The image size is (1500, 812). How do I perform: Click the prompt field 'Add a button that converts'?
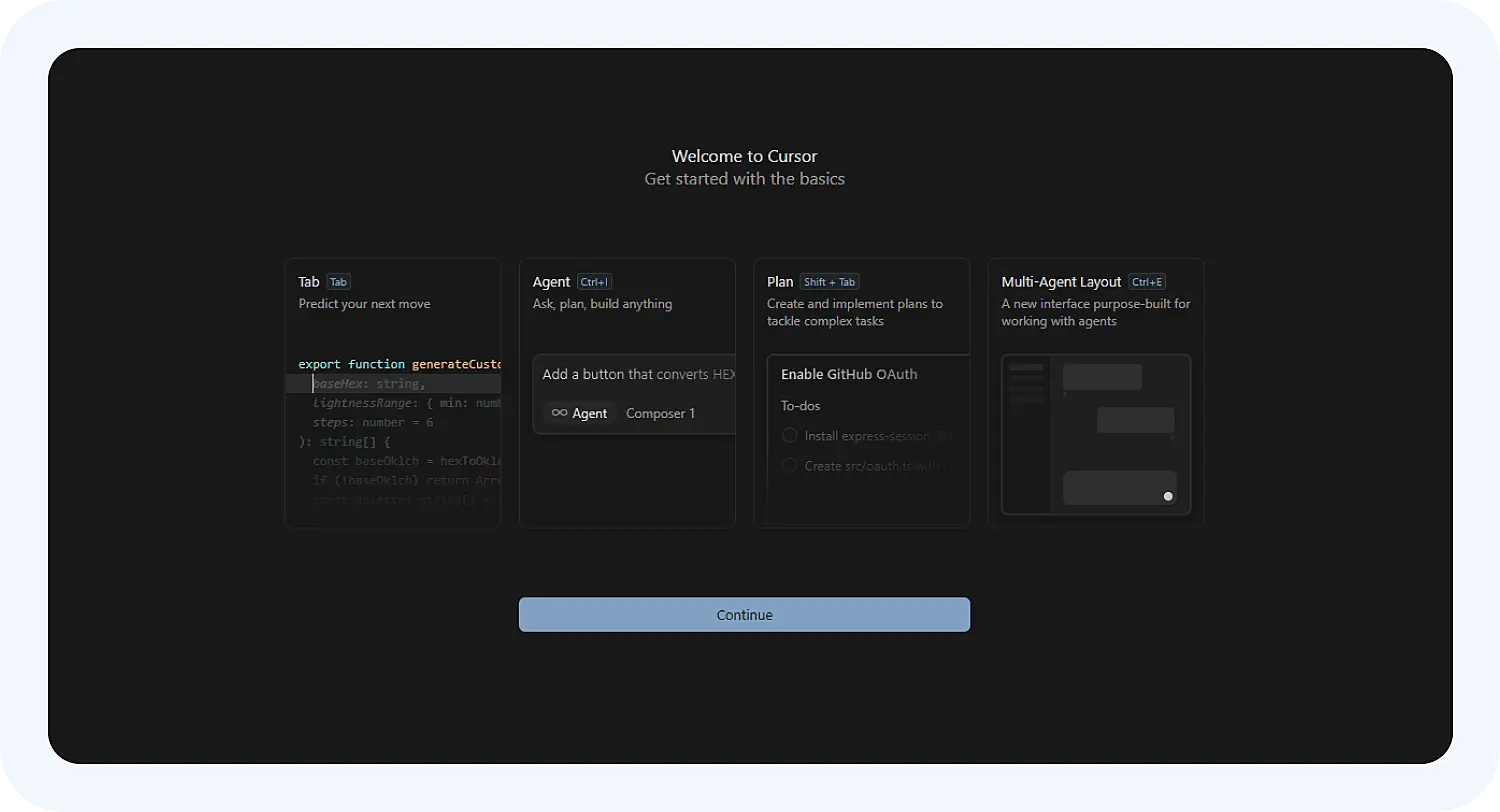coord(638,374)
